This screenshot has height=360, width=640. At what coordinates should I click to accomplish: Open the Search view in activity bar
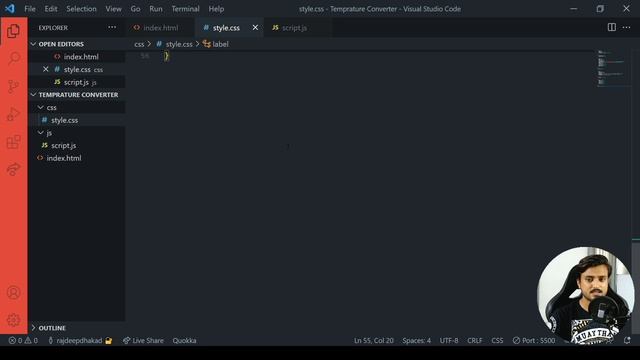pyautogui.click(x=13, y=58)
